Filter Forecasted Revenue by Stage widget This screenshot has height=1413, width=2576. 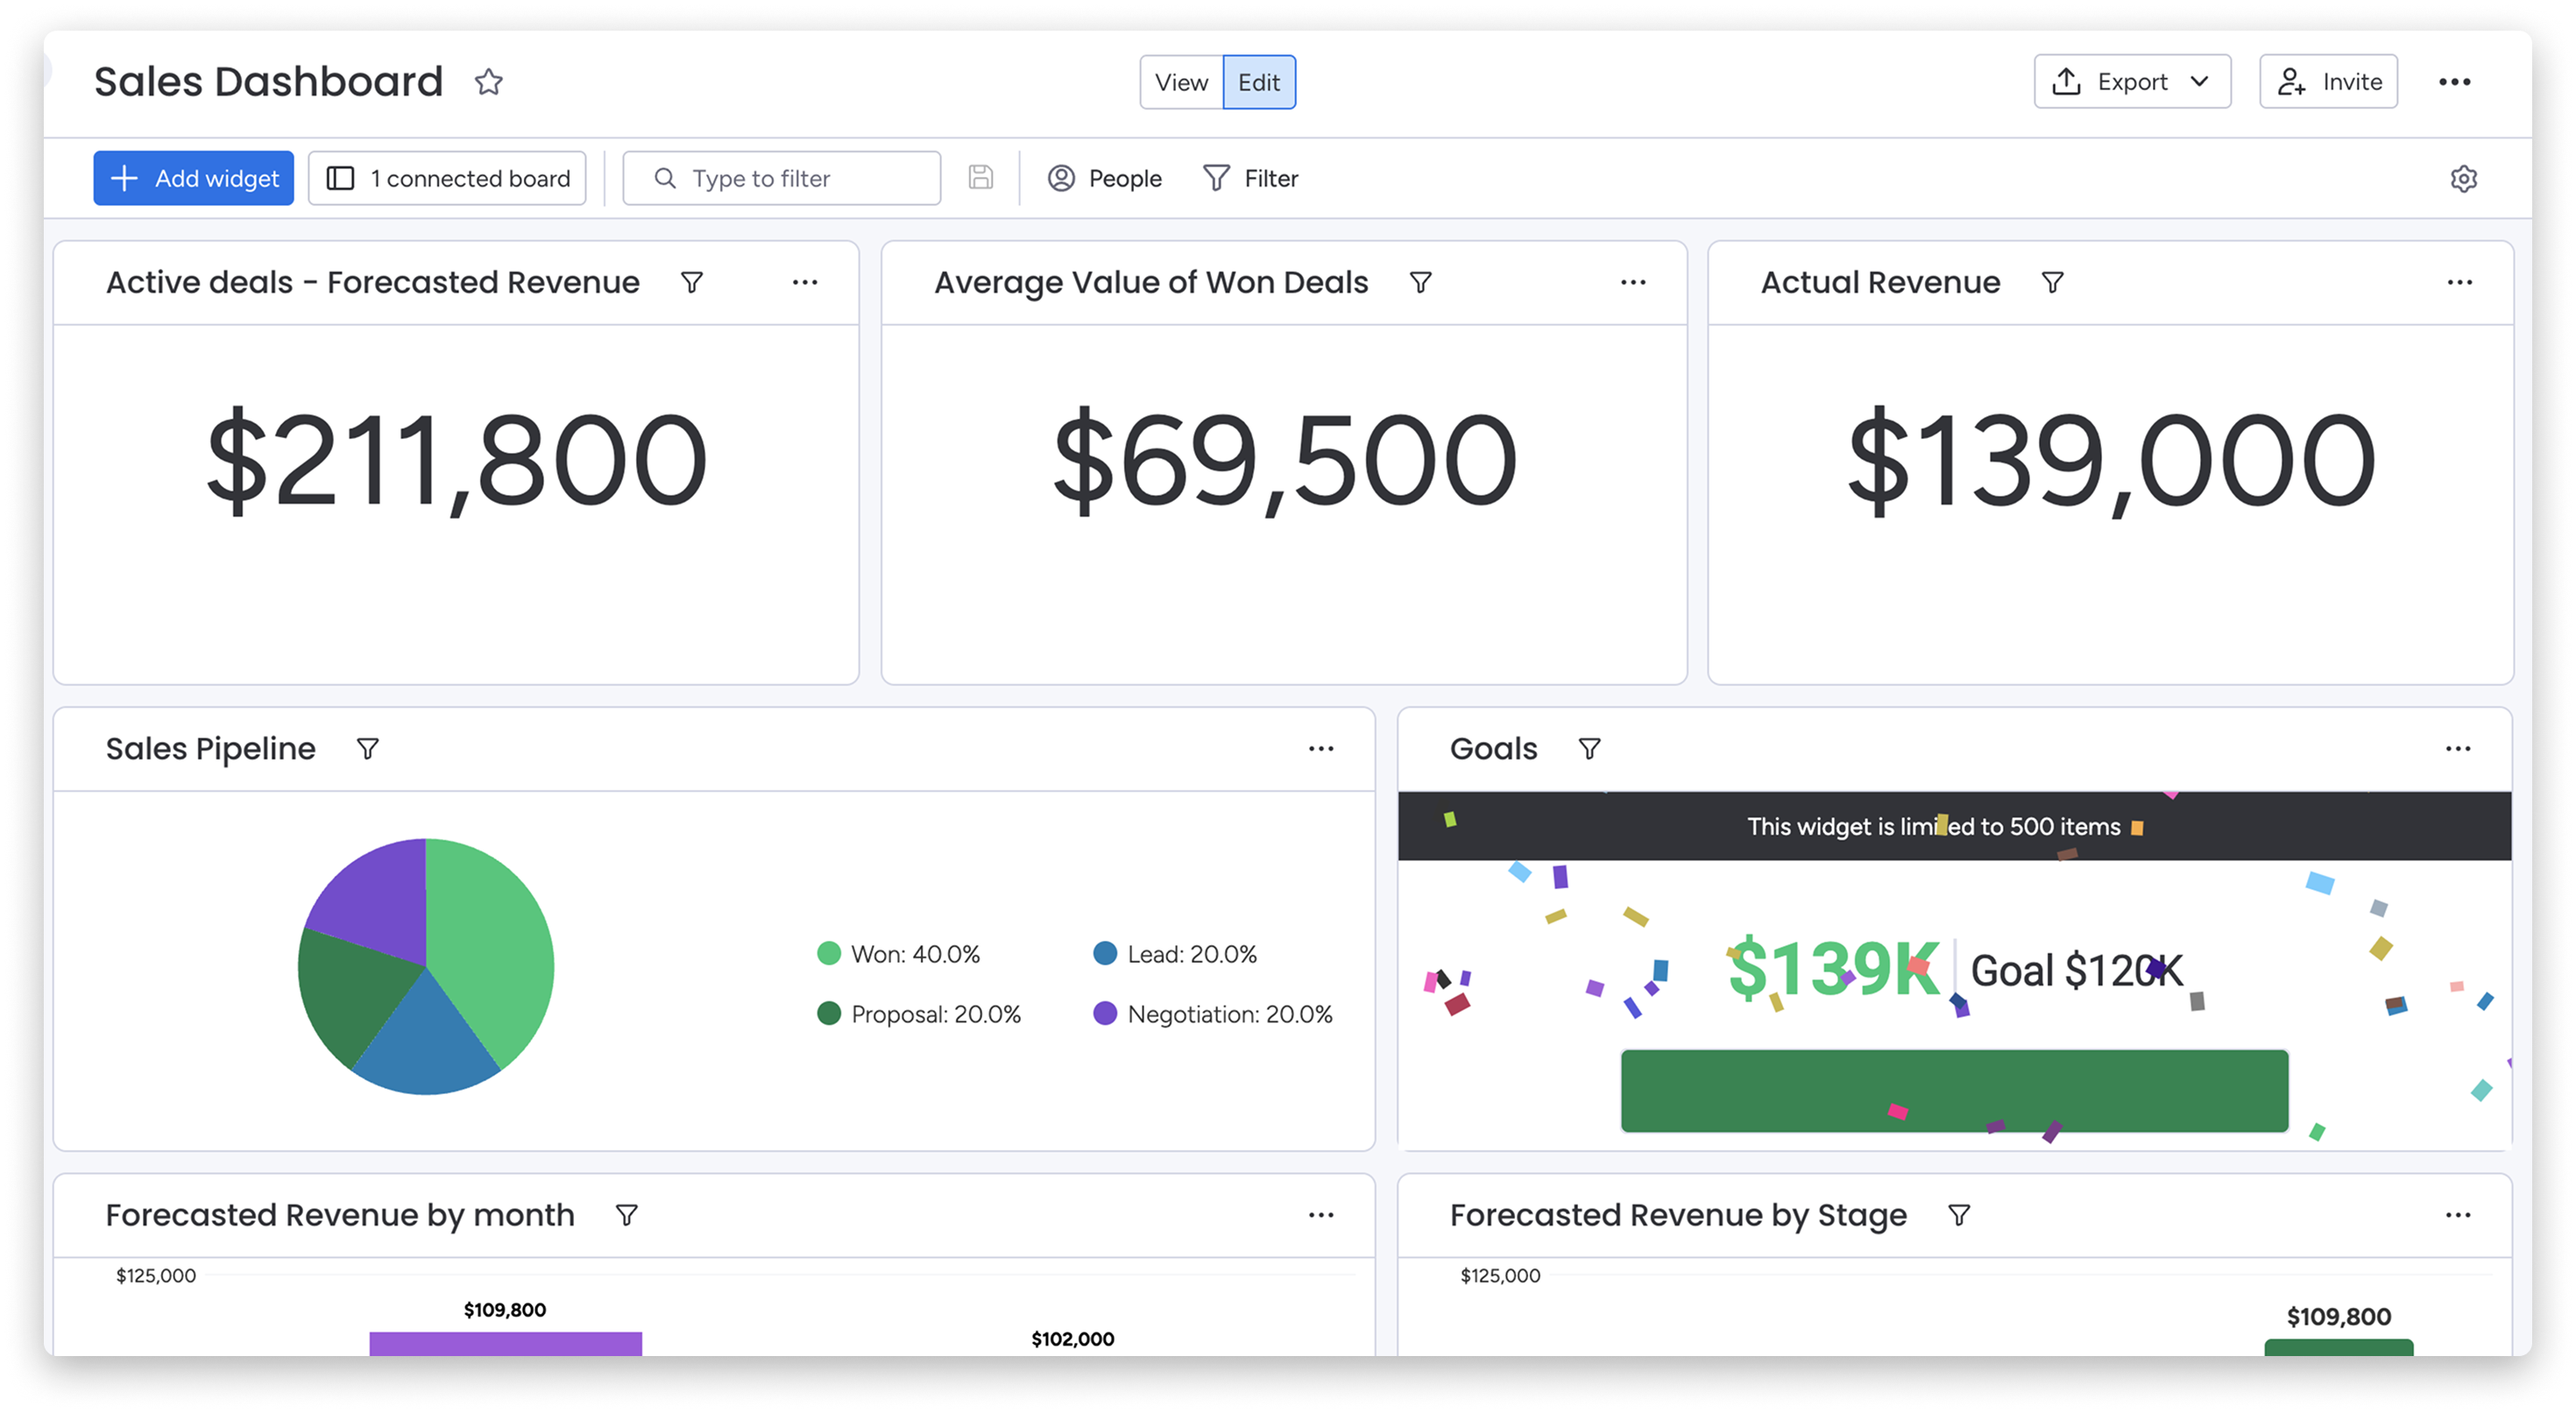[1958, 1215]
